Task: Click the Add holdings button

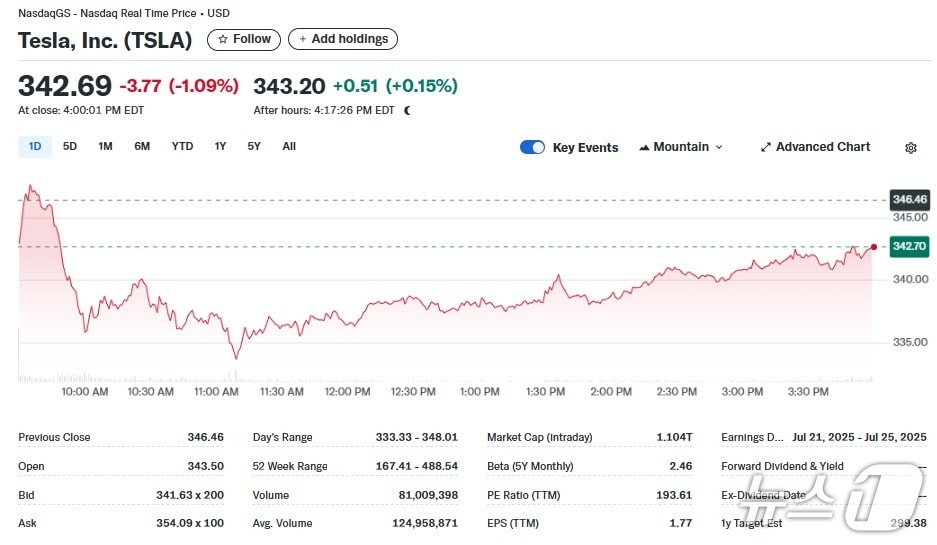Action: (x=343, y=39)
